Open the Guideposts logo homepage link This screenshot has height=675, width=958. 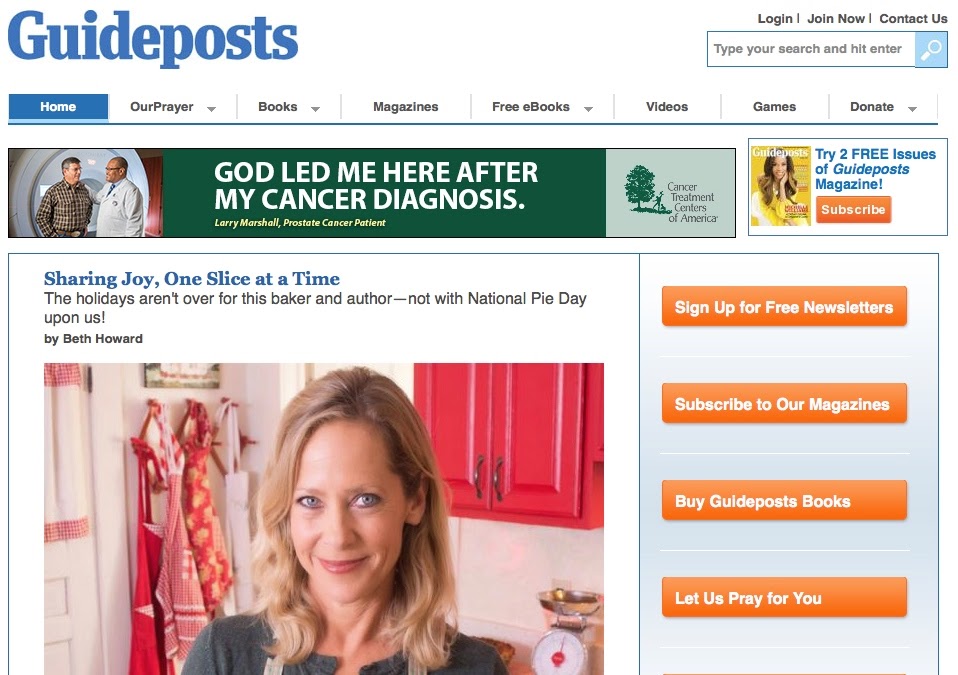pos(153,38)
